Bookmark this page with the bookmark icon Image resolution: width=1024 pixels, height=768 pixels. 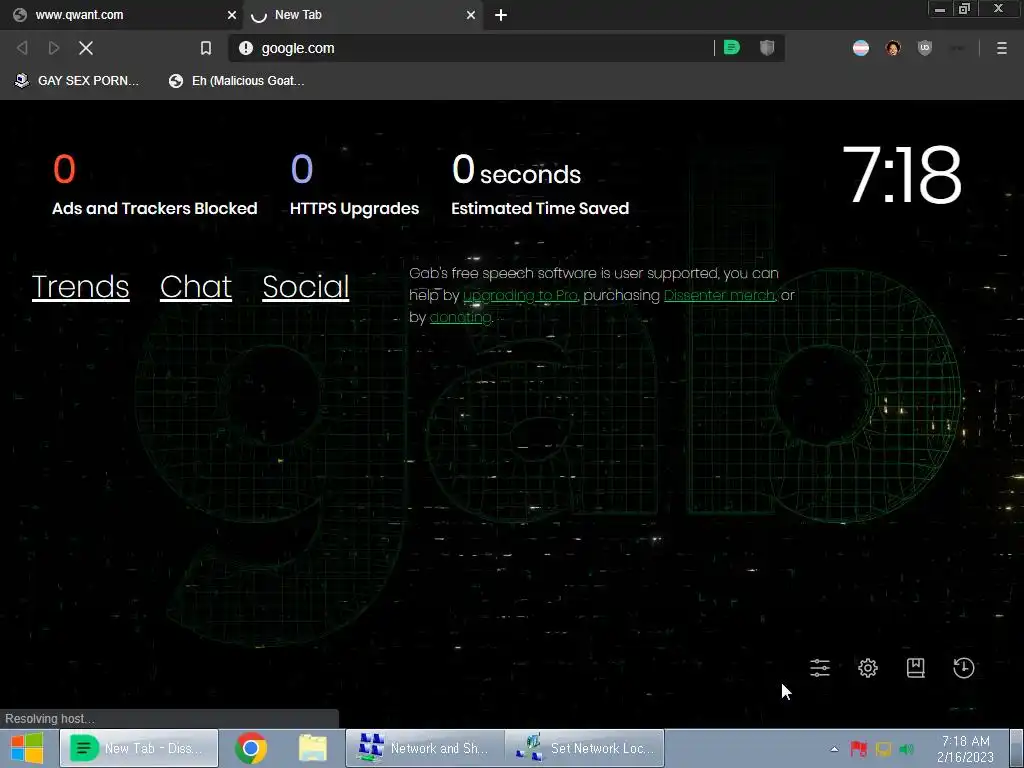[x=206, y=48]
